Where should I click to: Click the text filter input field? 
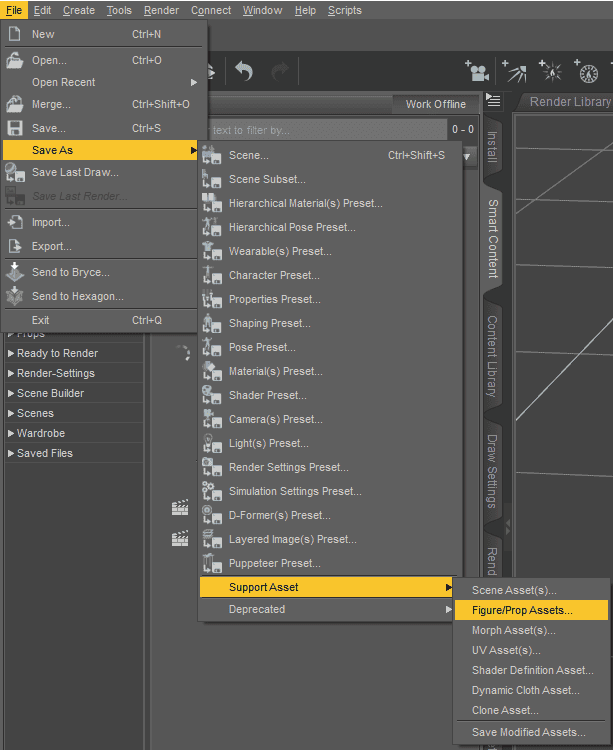tap(328, 130)
